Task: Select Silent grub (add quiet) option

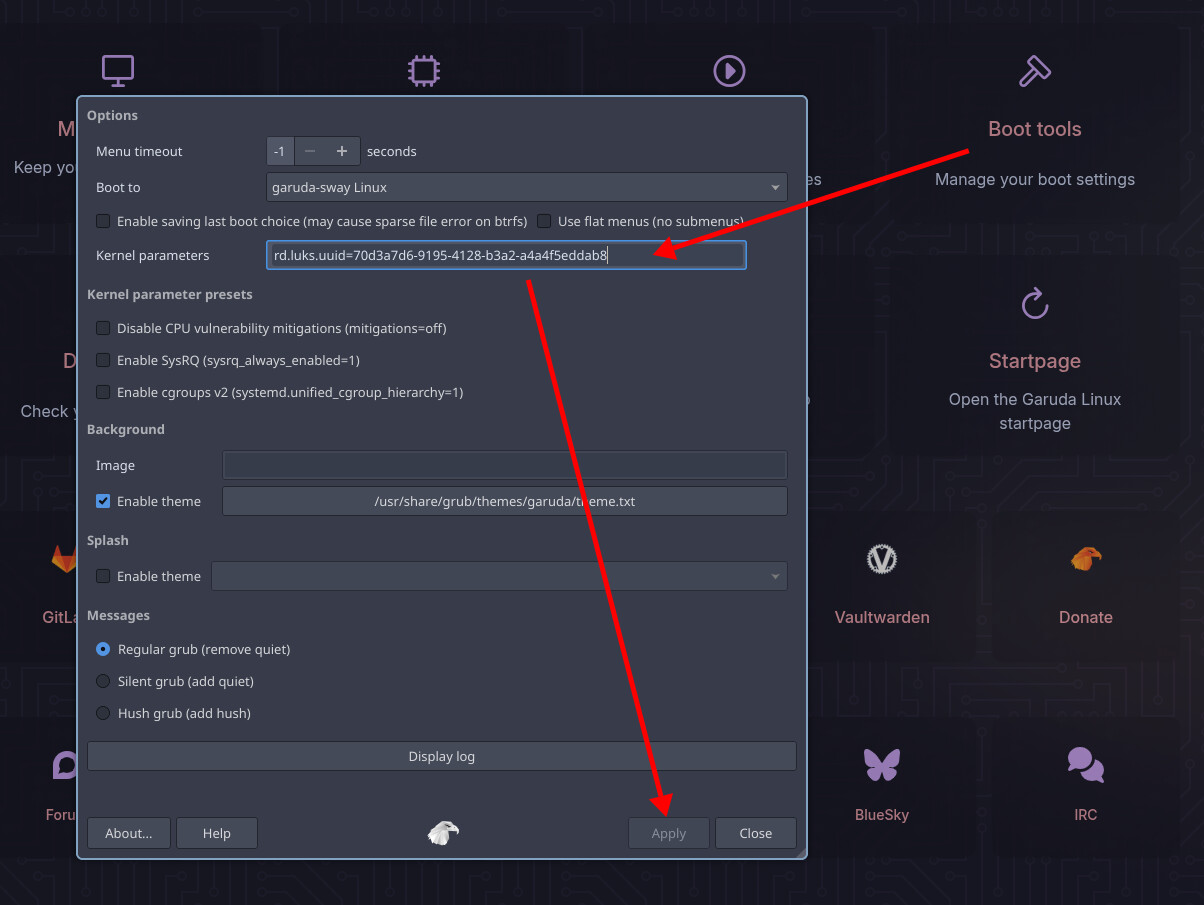Action: coord(103,681)
